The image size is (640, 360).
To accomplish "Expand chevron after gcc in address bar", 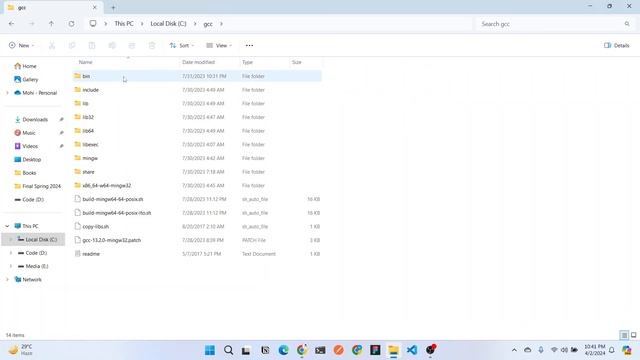I will click(x=221, y=24).
